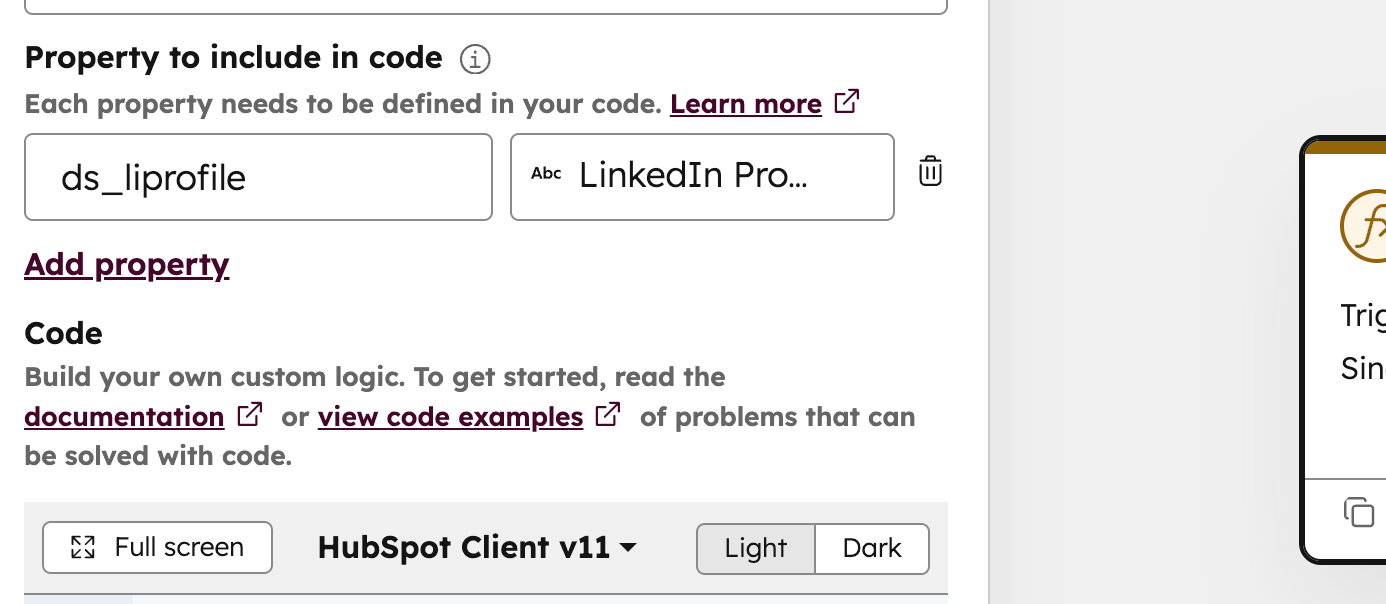Delete the ds_liprofile property with trash icon

click(x=930, y=171)
